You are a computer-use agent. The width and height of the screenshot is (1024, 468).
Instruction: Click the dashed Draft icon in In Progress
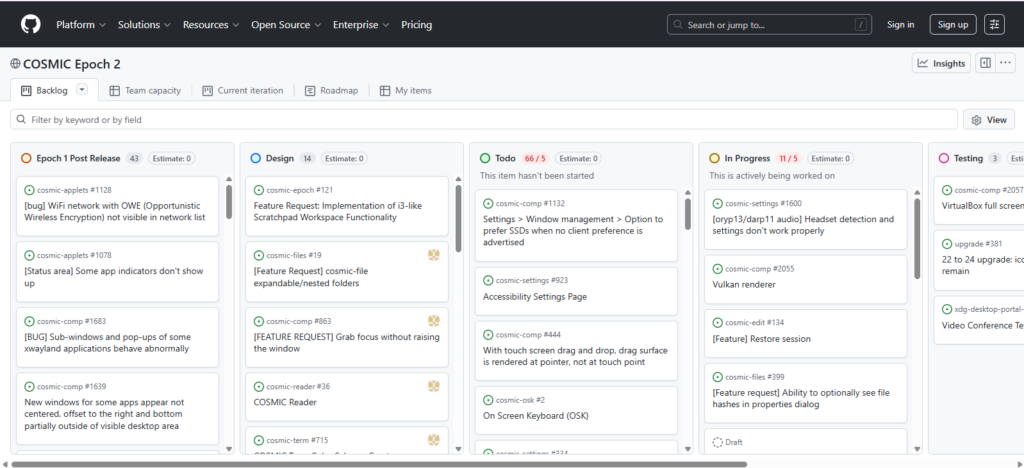click(x=718, y=442)
